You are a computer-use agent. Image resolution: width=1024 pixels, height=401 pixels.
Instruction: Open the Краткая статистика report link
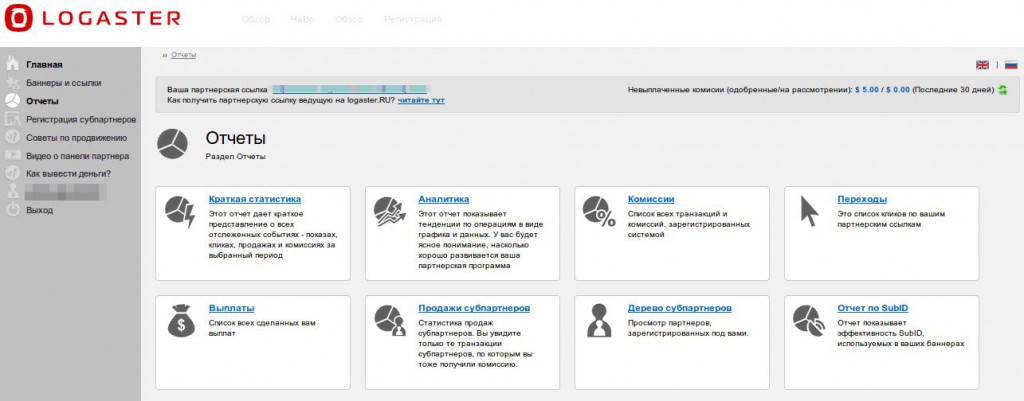click(x=254, y=199)
